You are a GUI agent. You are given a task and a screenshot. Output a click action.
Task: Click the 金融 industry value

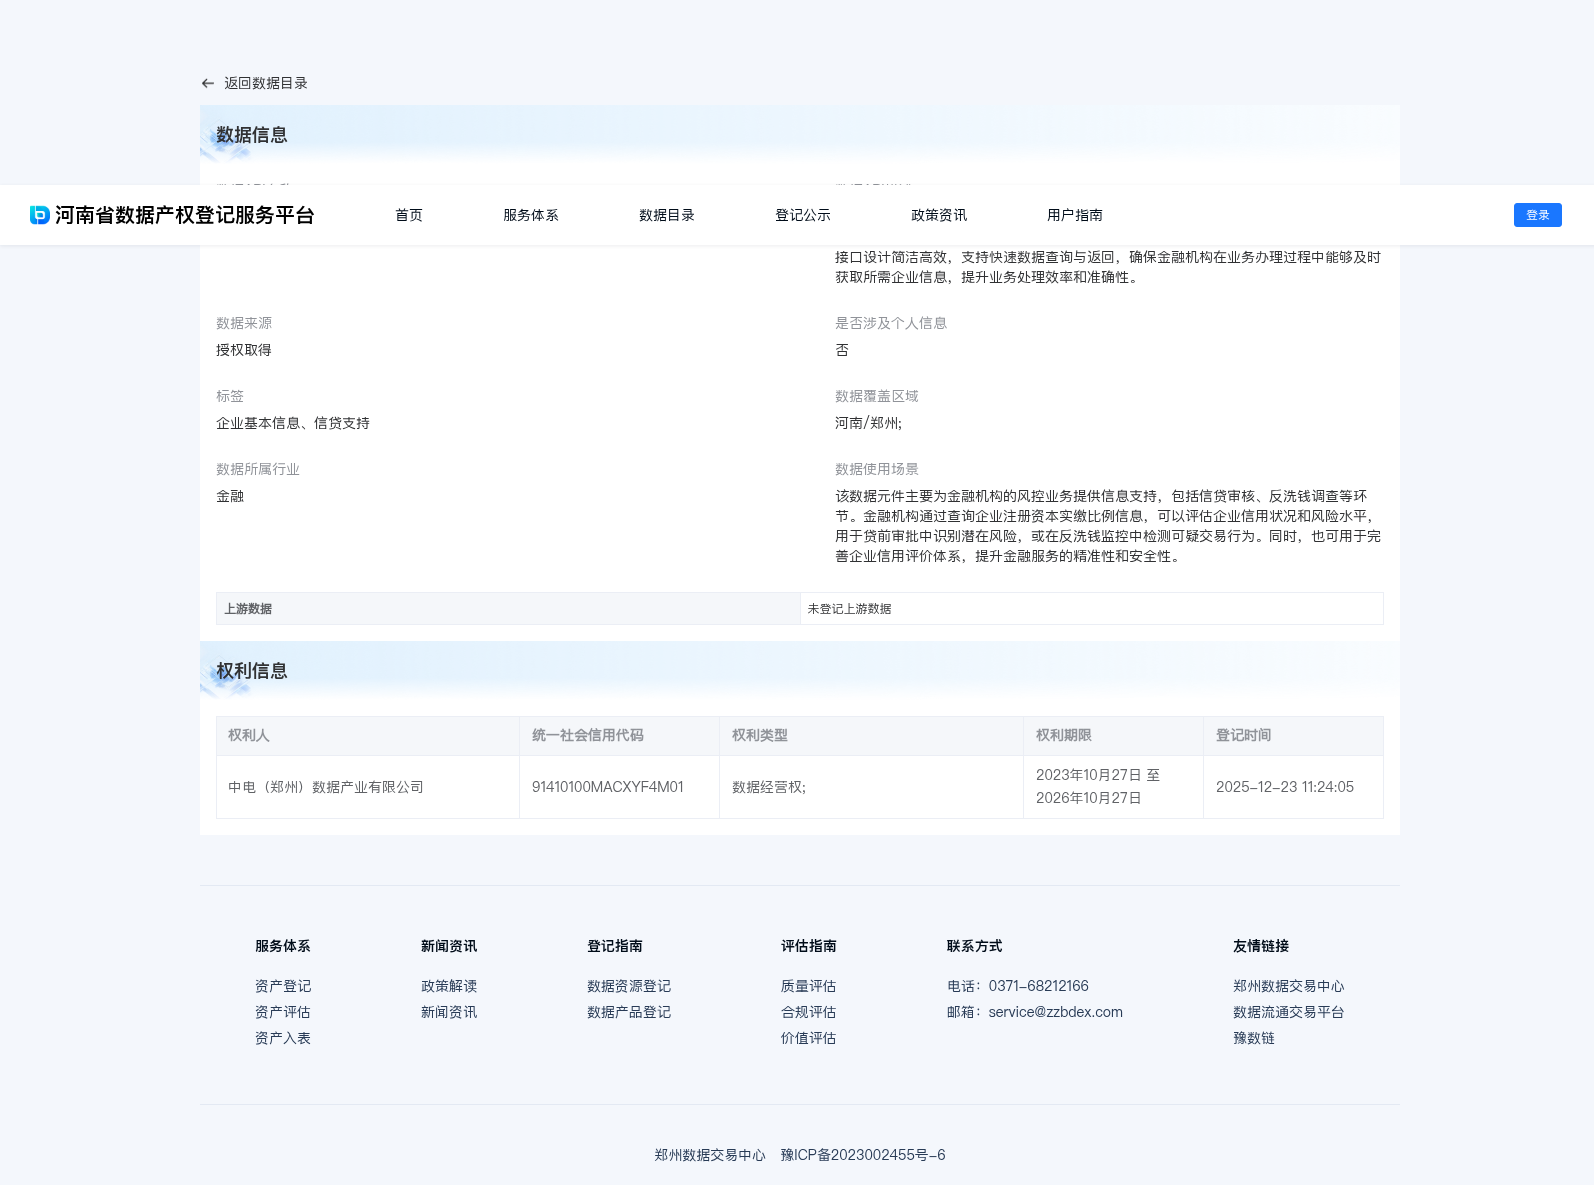tap(230, 496)
